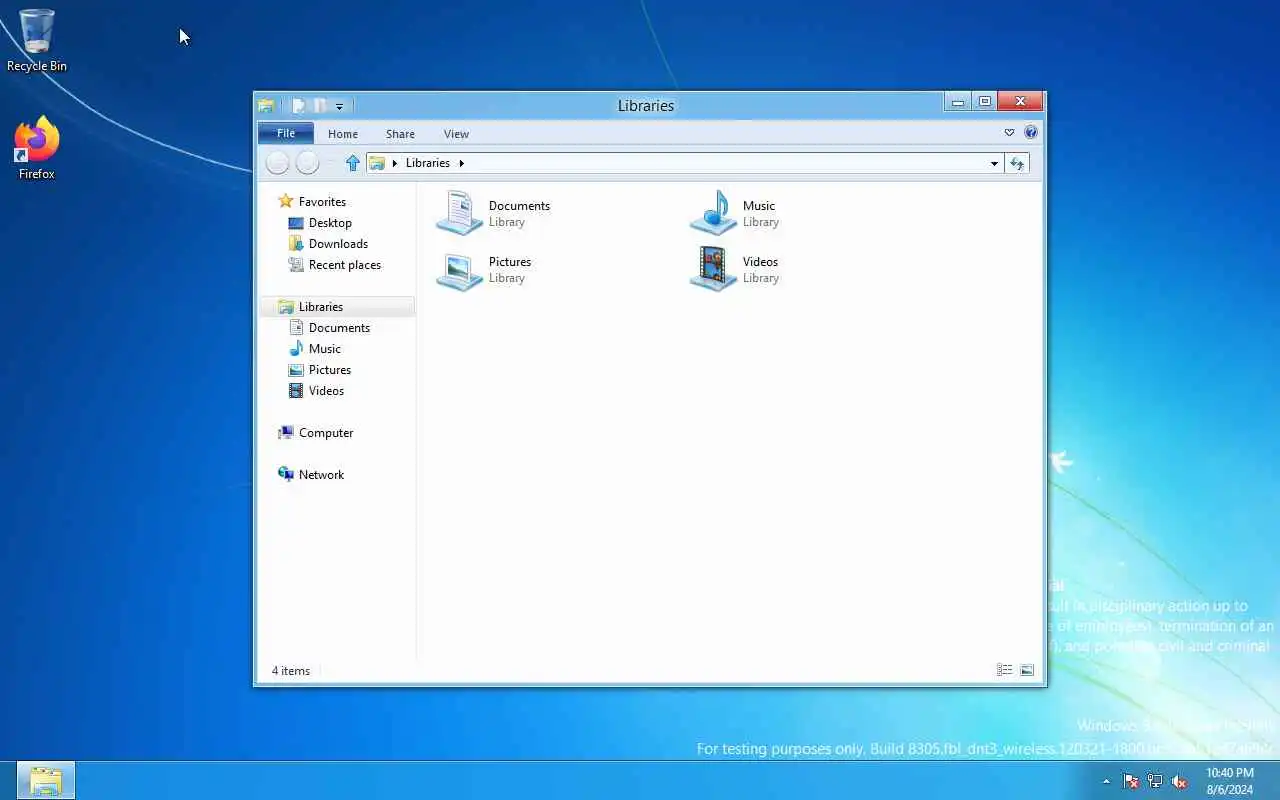1280x800 pixels.
Task: Refresh the Libraries view
Action: click(1017, 163)
